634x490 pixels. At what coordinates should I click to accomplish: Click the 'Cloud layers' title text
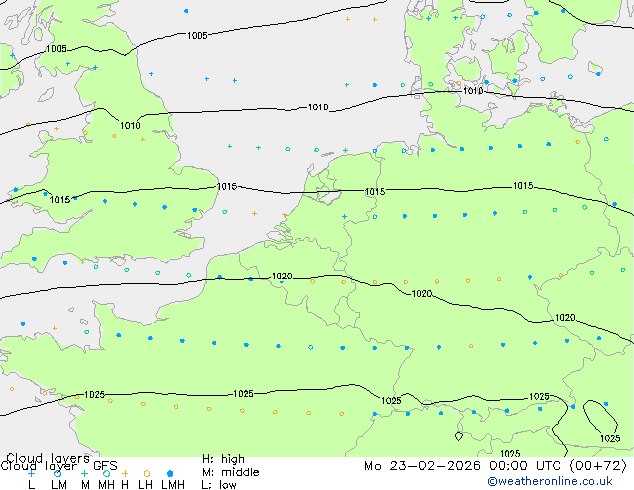[48, 458]
